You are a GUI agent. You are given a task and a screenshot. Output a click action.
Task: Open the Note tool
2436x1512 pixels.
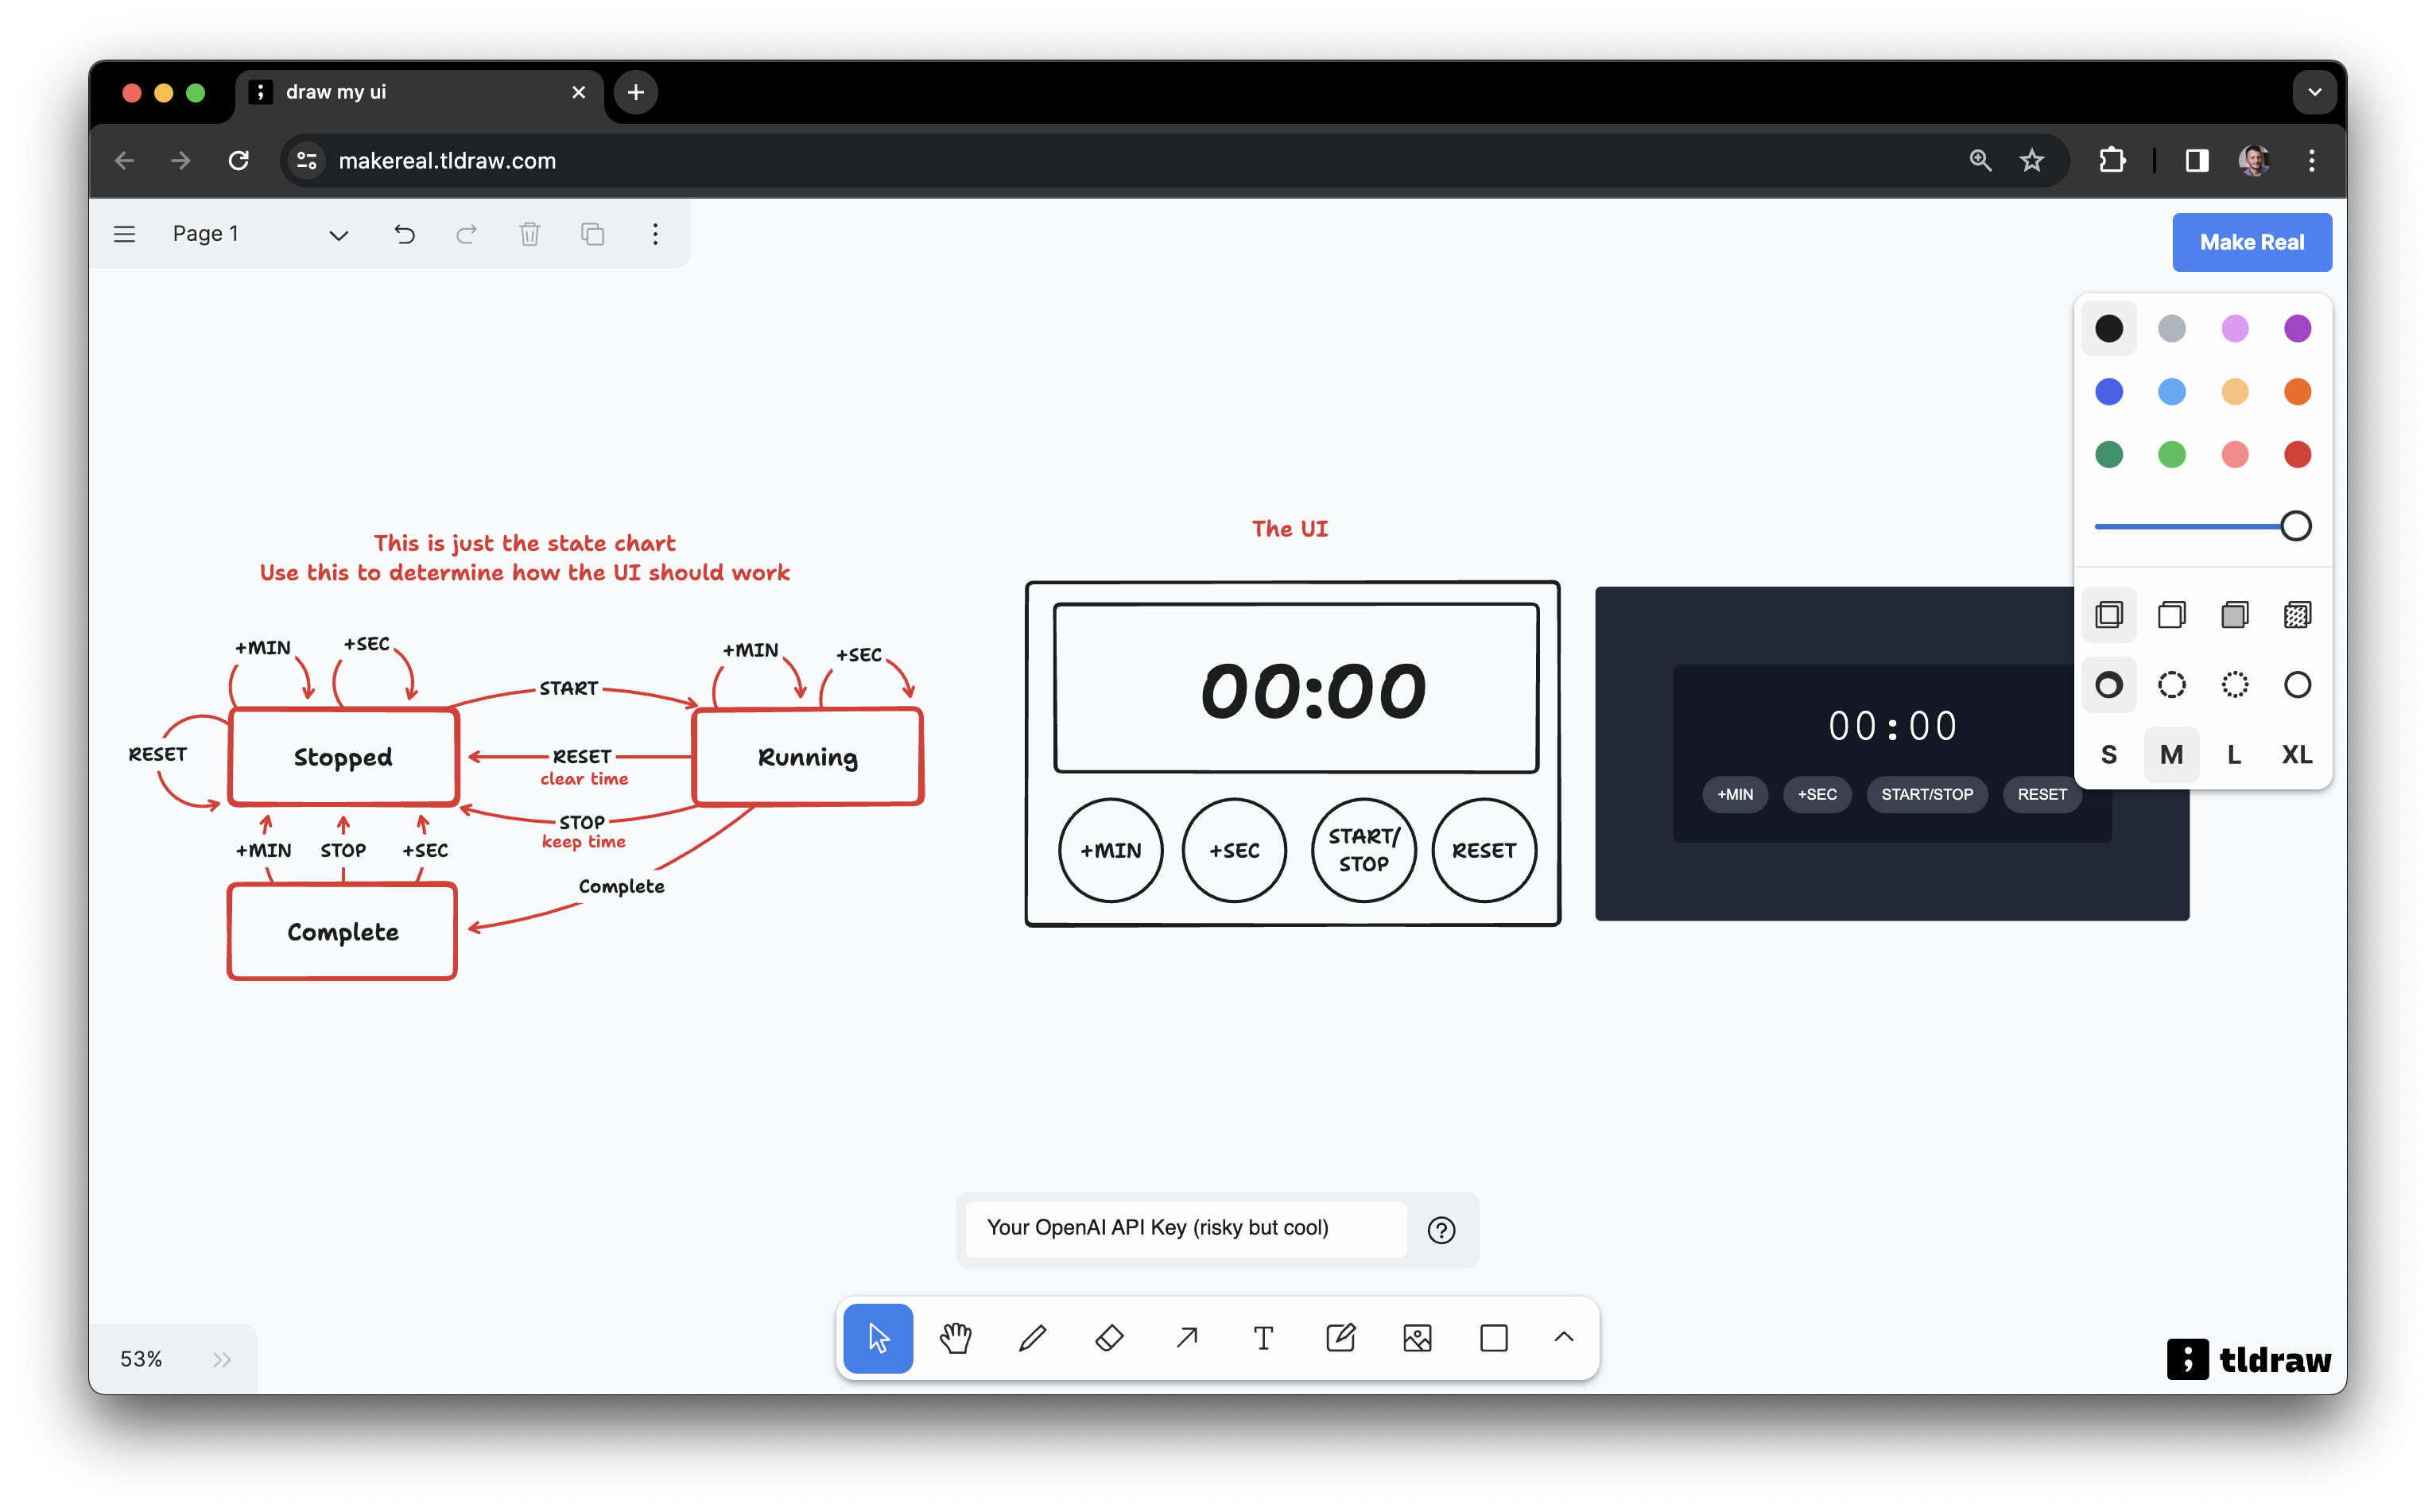tap(1341, 1337)
